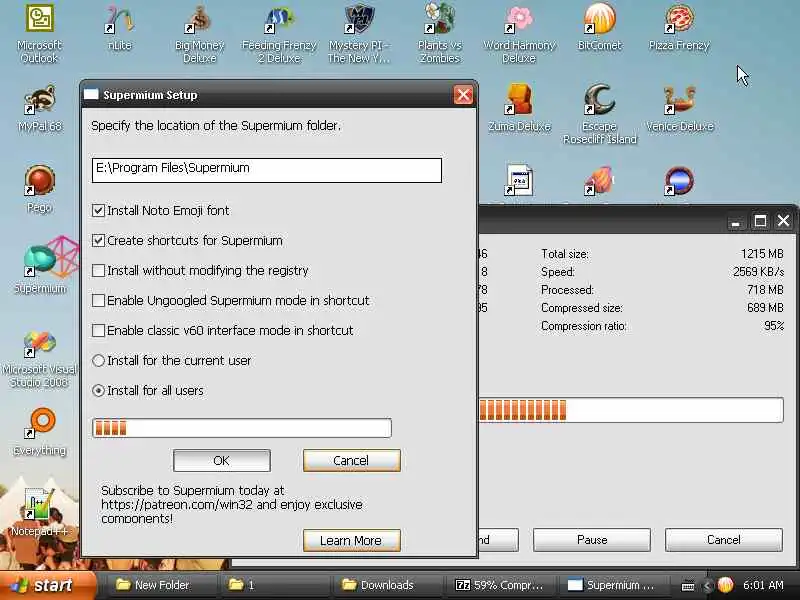Open Word Harmony Deluxe shortcut
800x600 pixels.
pos(519,33)
